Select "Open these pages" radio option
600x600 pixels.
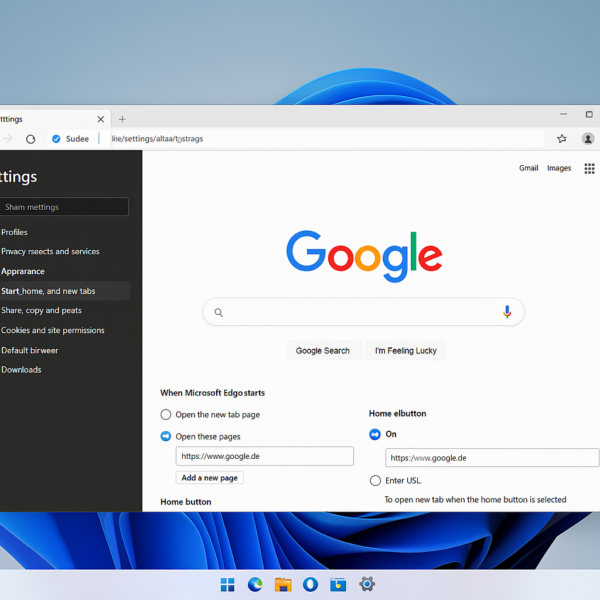[166, 436]
